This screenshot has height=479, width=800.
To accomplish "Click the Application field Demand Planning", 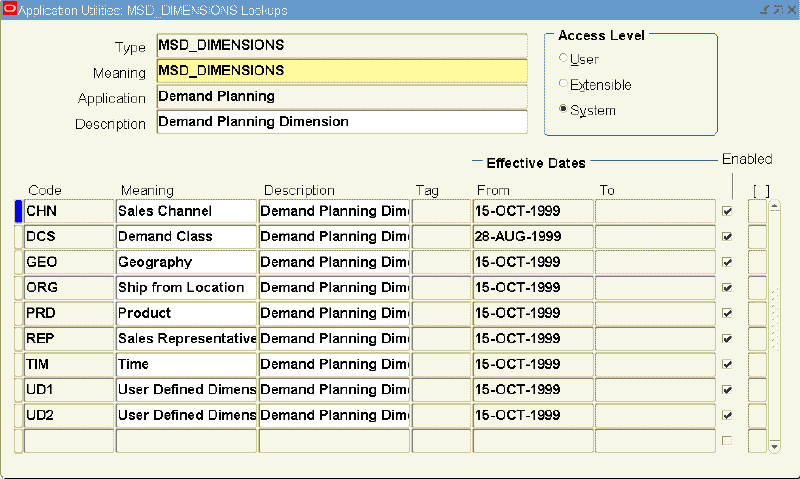I will [x=342, y=96].
